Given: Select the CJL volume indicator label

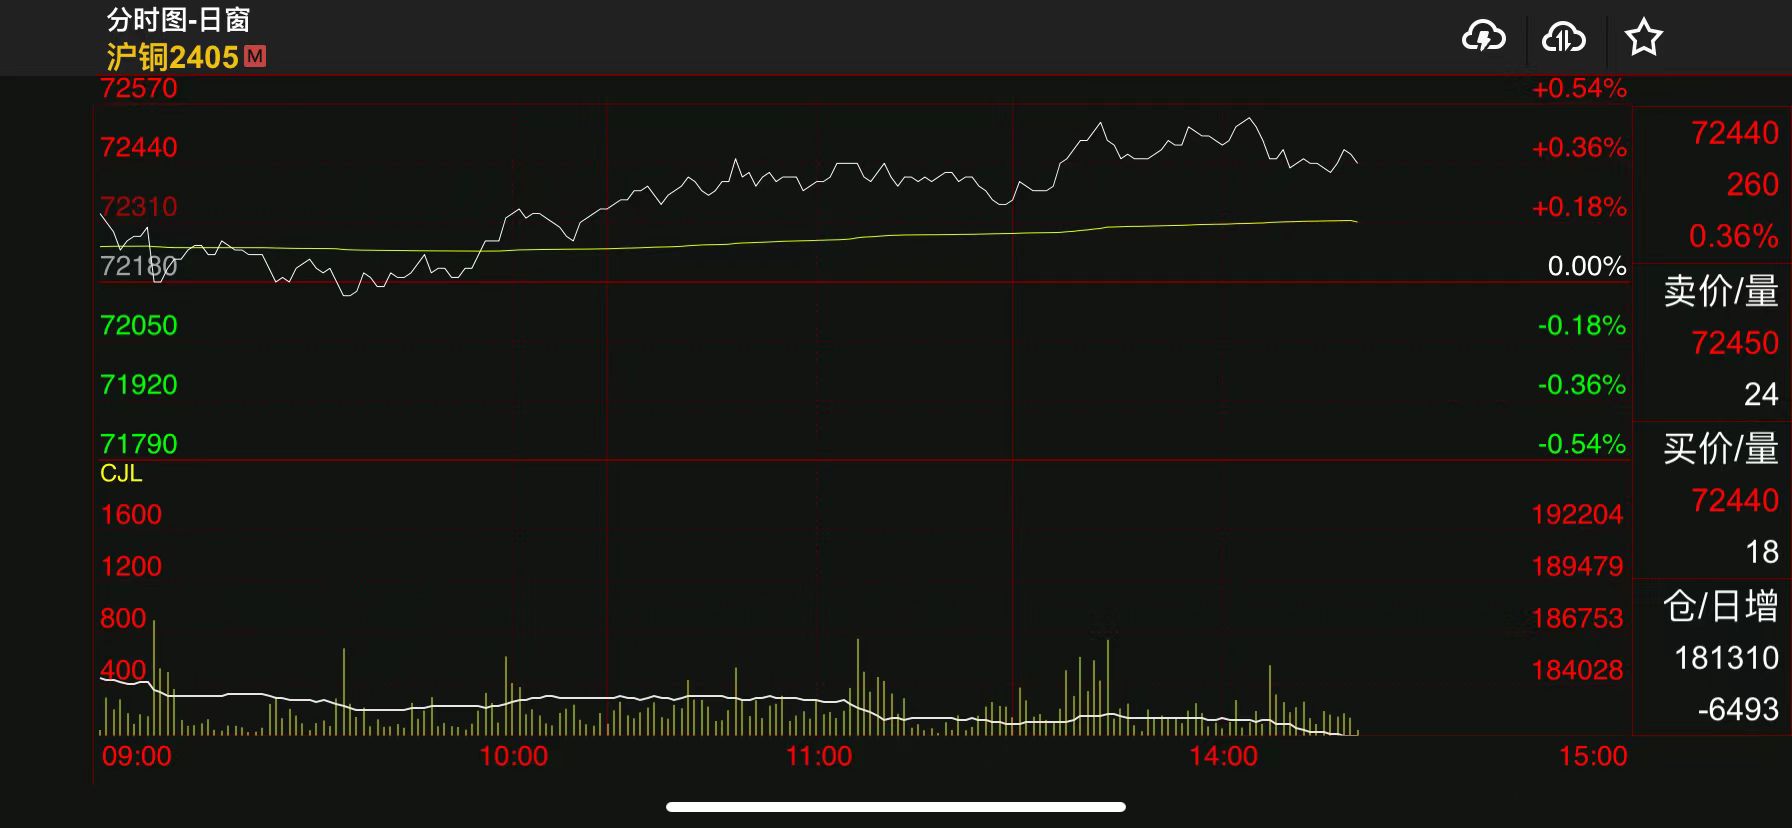Looking at the screenshot, I should tap(121, 473).
